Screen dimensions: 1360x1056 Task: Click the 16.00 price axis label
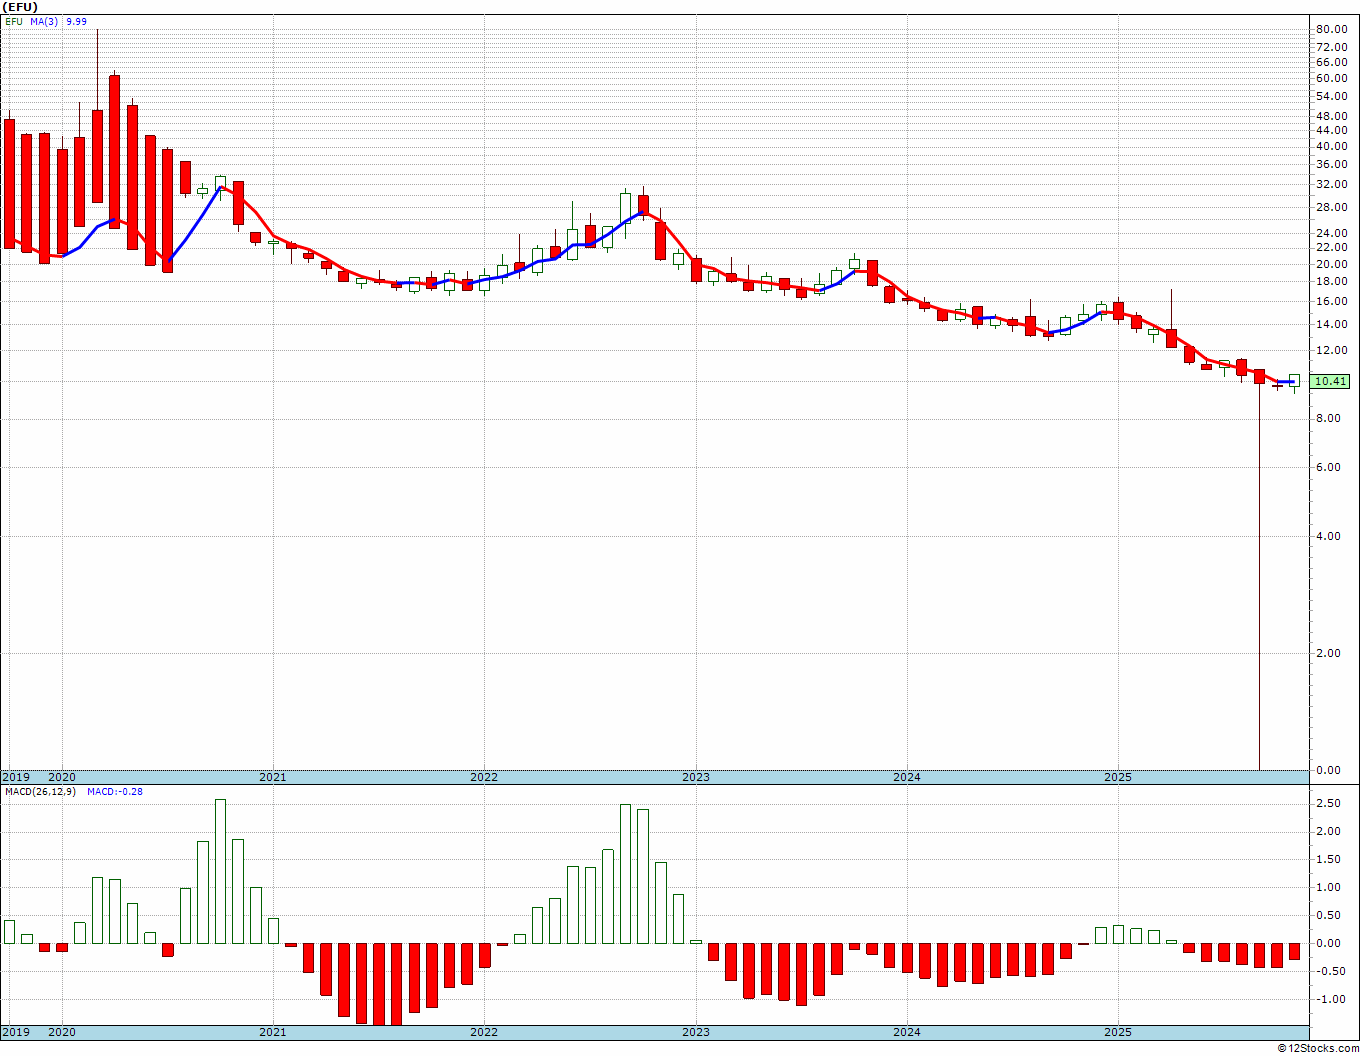(x=1331, y=302)
